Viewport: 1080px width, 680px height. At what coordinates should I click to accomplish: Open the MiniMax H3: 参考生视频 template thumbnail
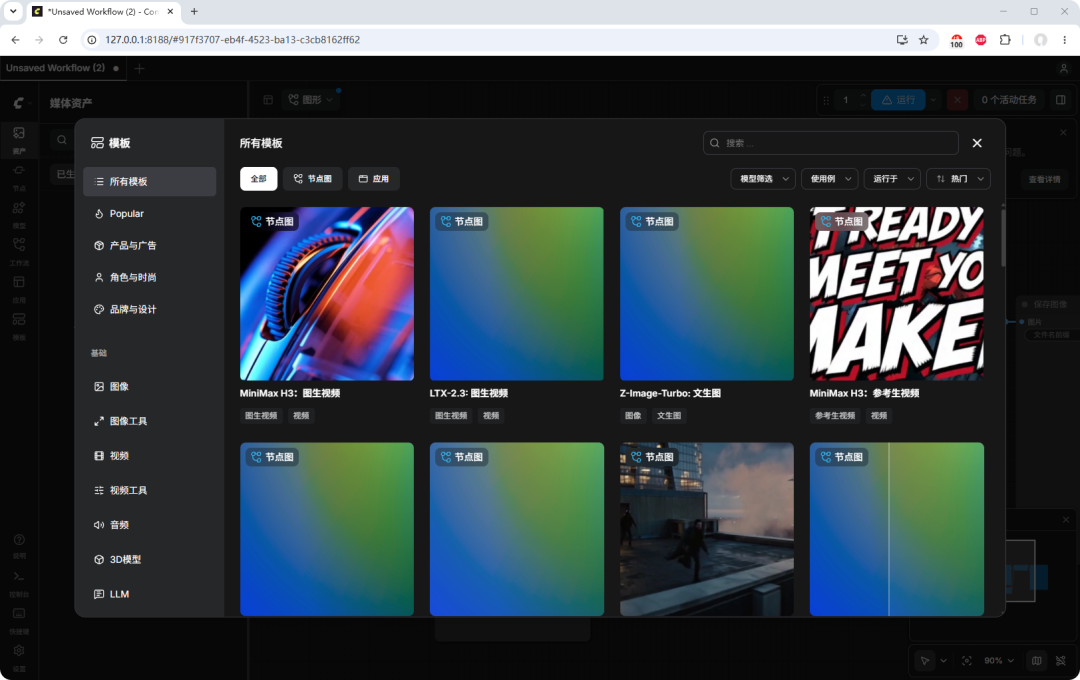point(897,294)
